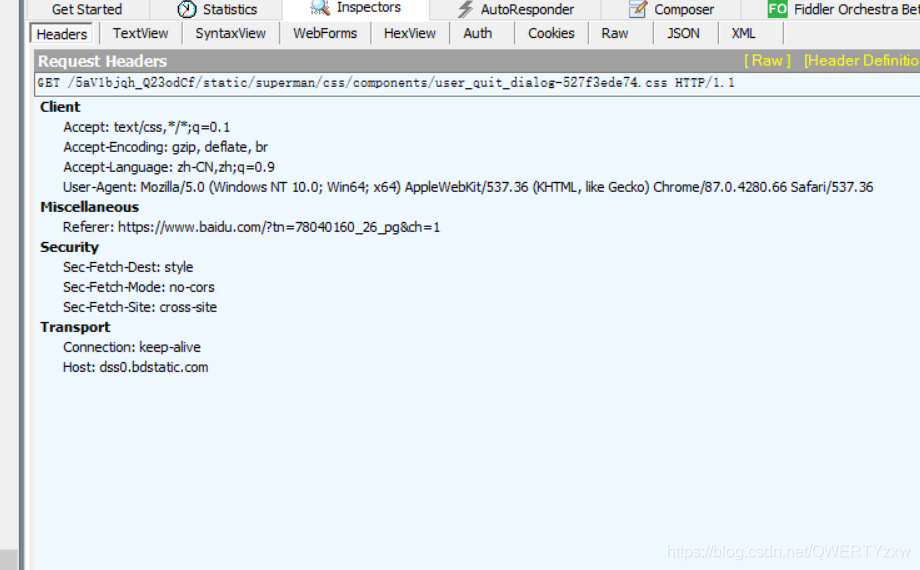
Task: Switch to the Raw inspector tab
Action: click(x=615, y=33)
